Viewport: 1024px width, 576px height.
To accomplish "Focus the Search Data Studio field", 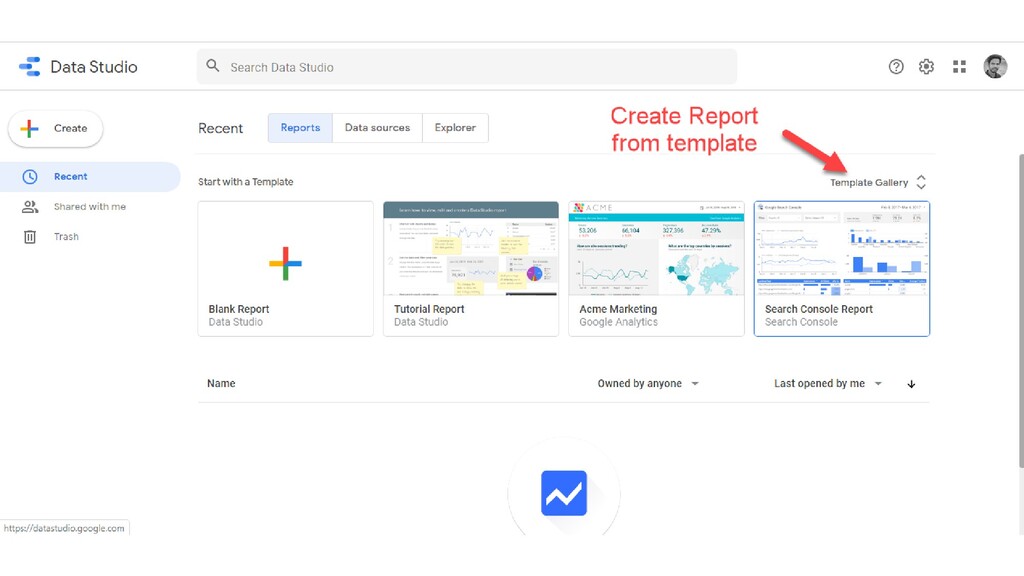I will point(467,67).
